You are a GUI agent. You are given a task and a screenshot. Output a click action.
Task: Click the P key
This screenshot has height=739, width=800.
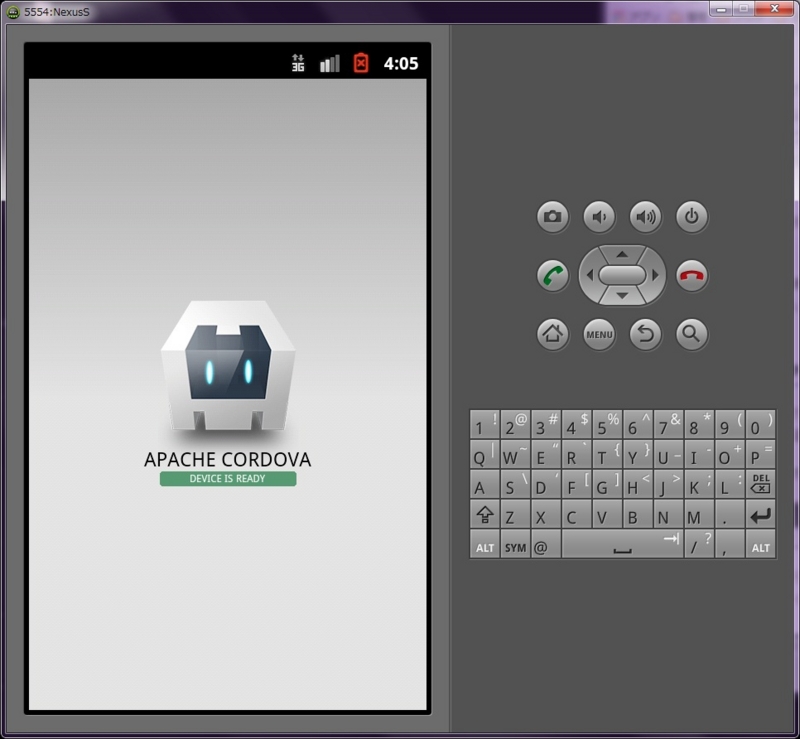click(760, 454)
